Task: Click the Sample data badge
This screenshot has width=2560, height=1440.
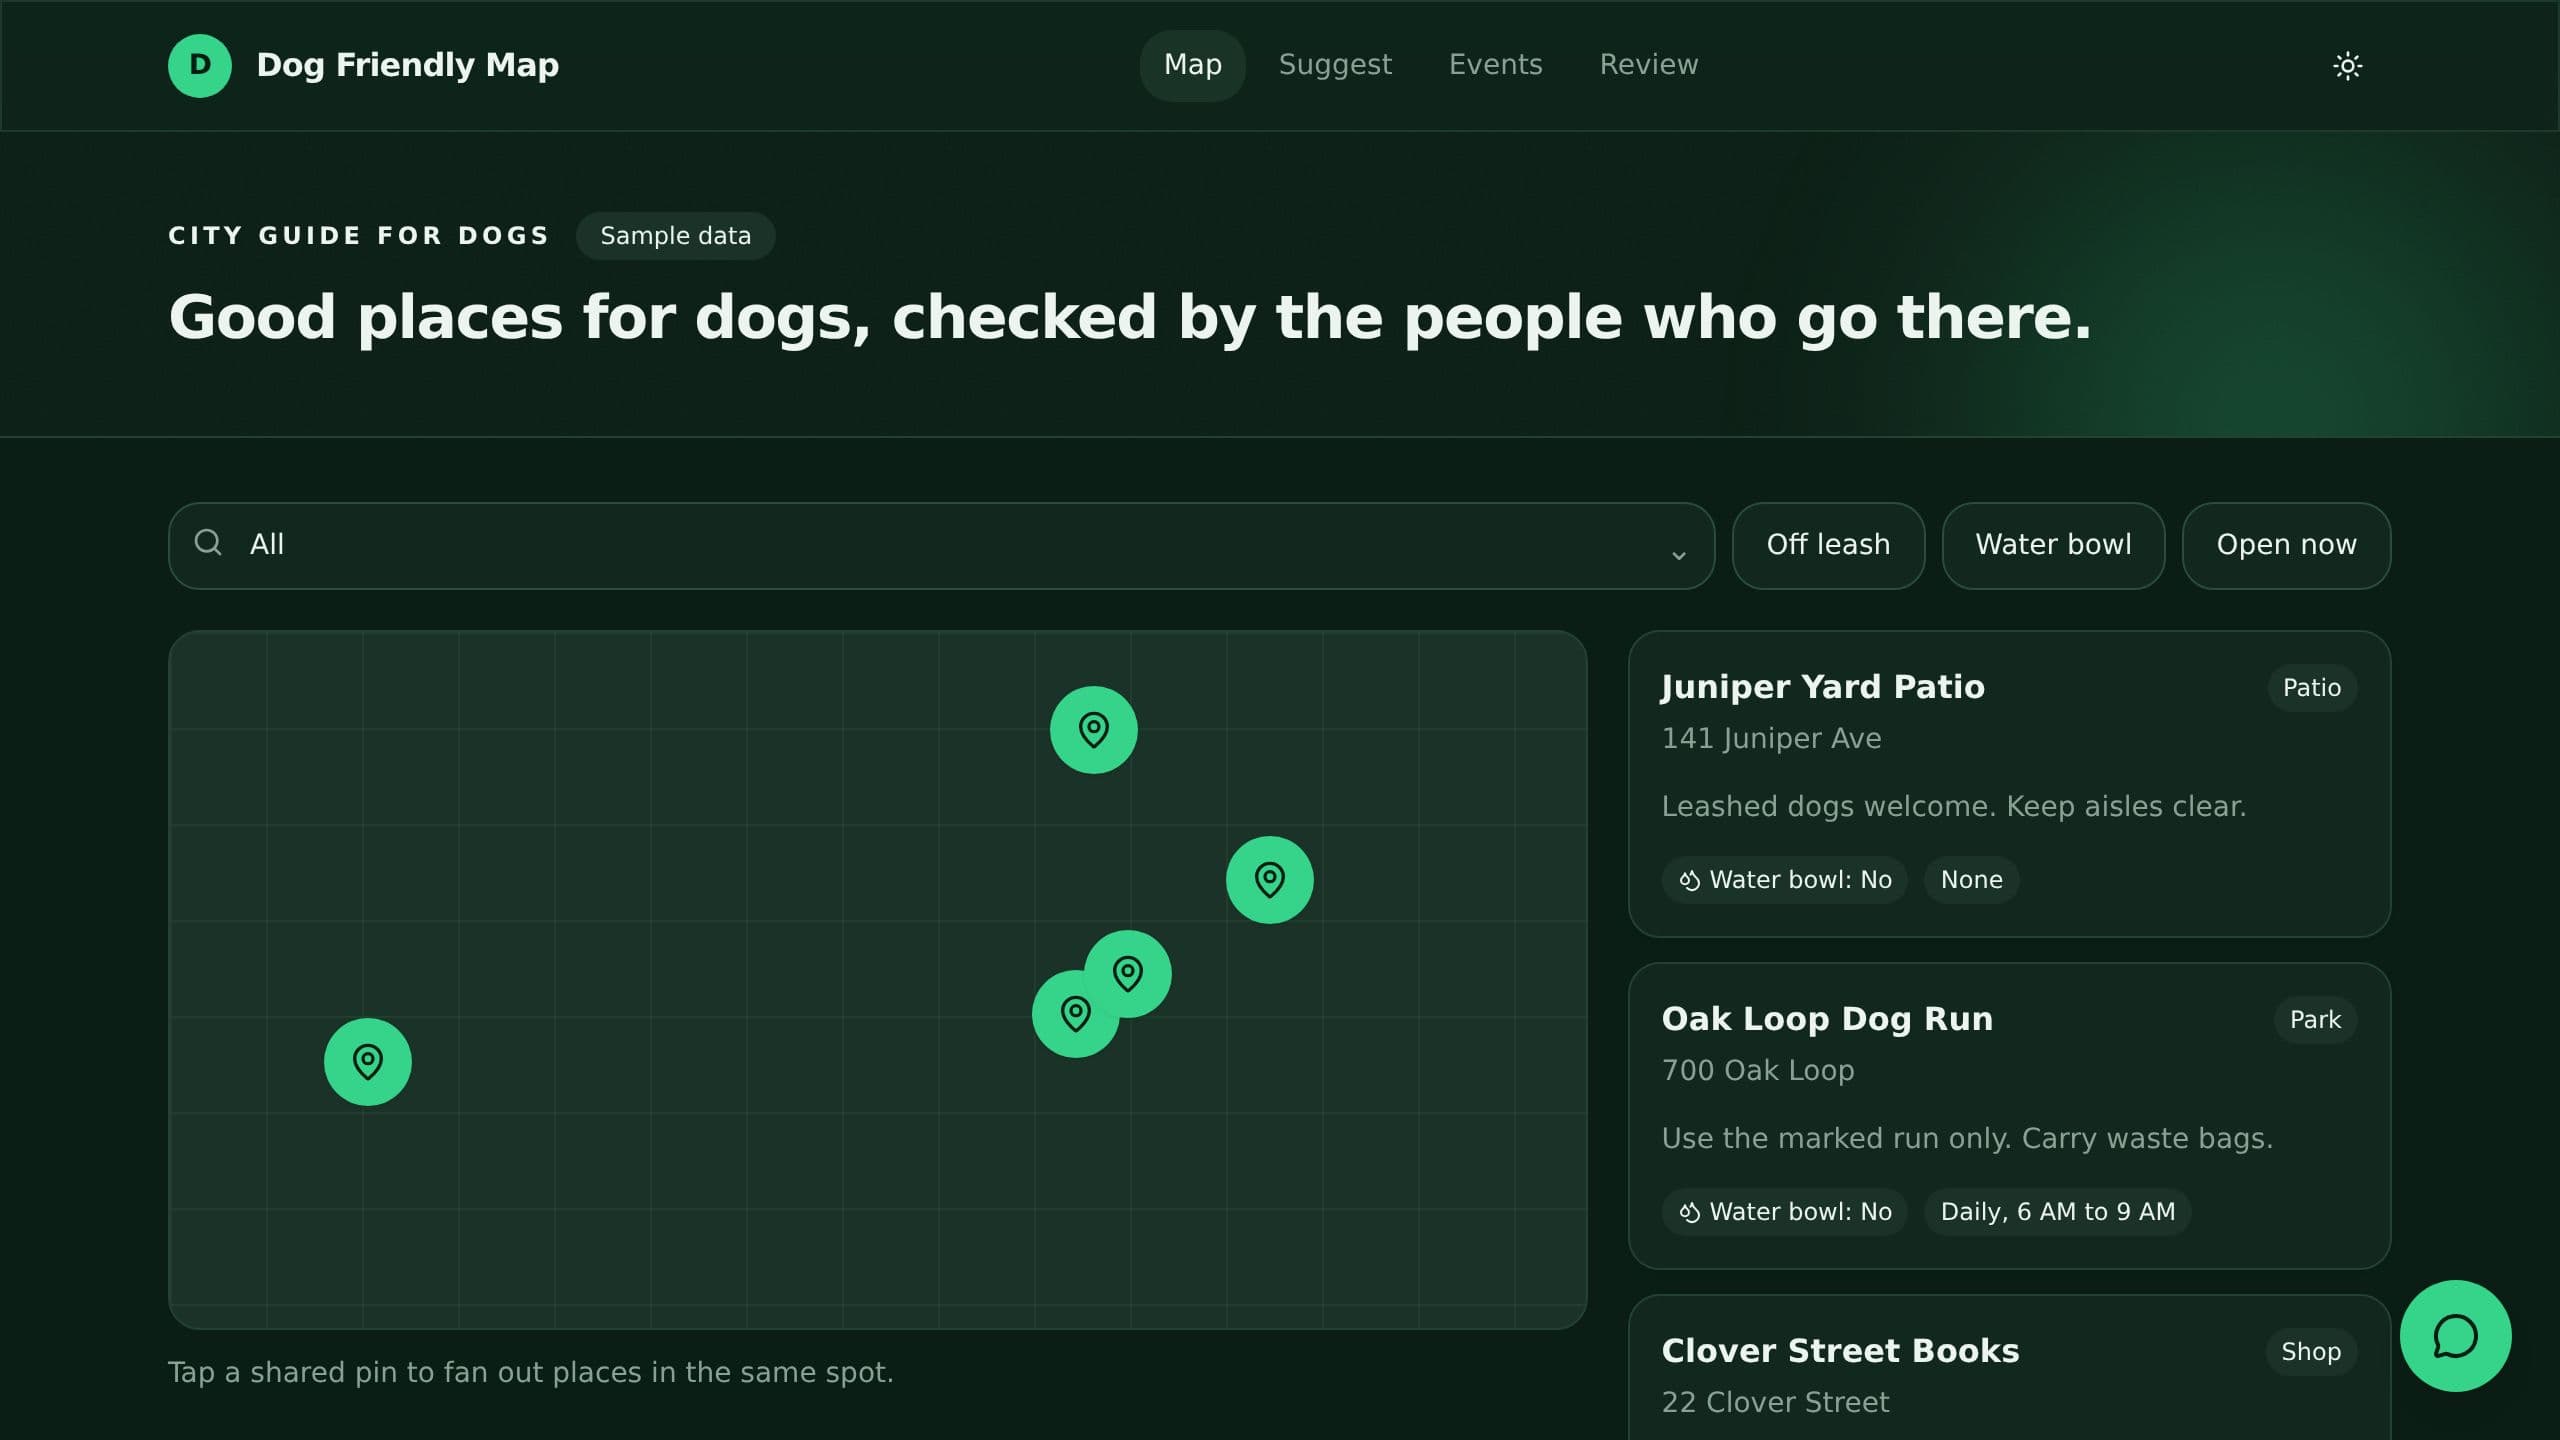Action: coord(675,236)
